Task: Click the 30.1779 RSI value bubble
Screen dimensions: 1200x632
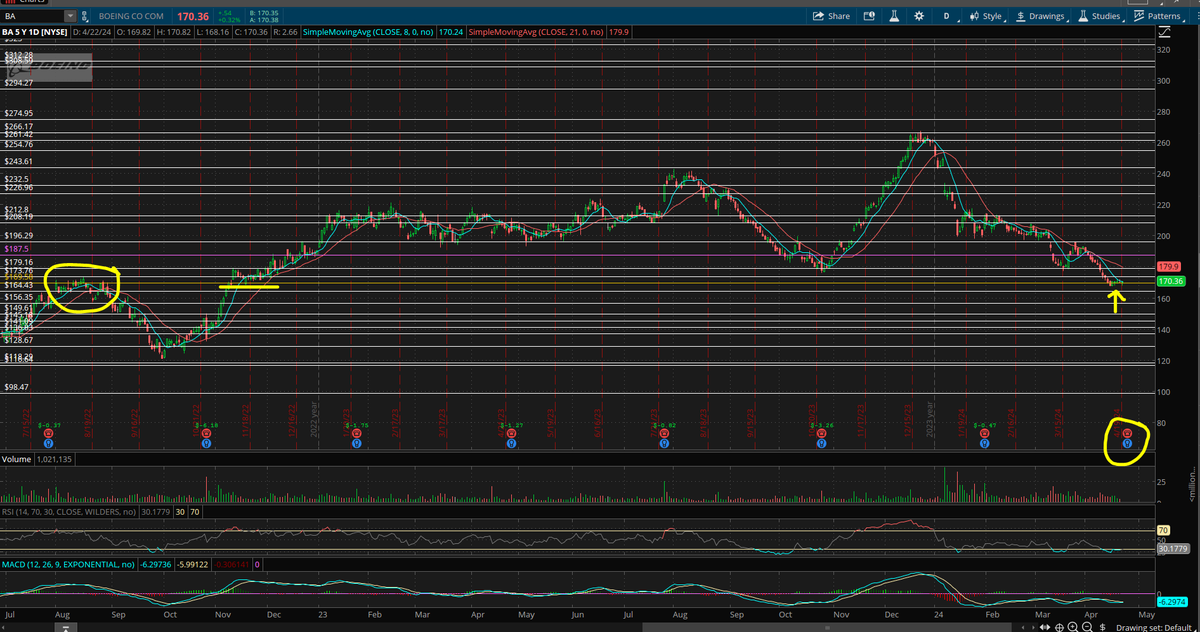Action: pos(1173,548)
